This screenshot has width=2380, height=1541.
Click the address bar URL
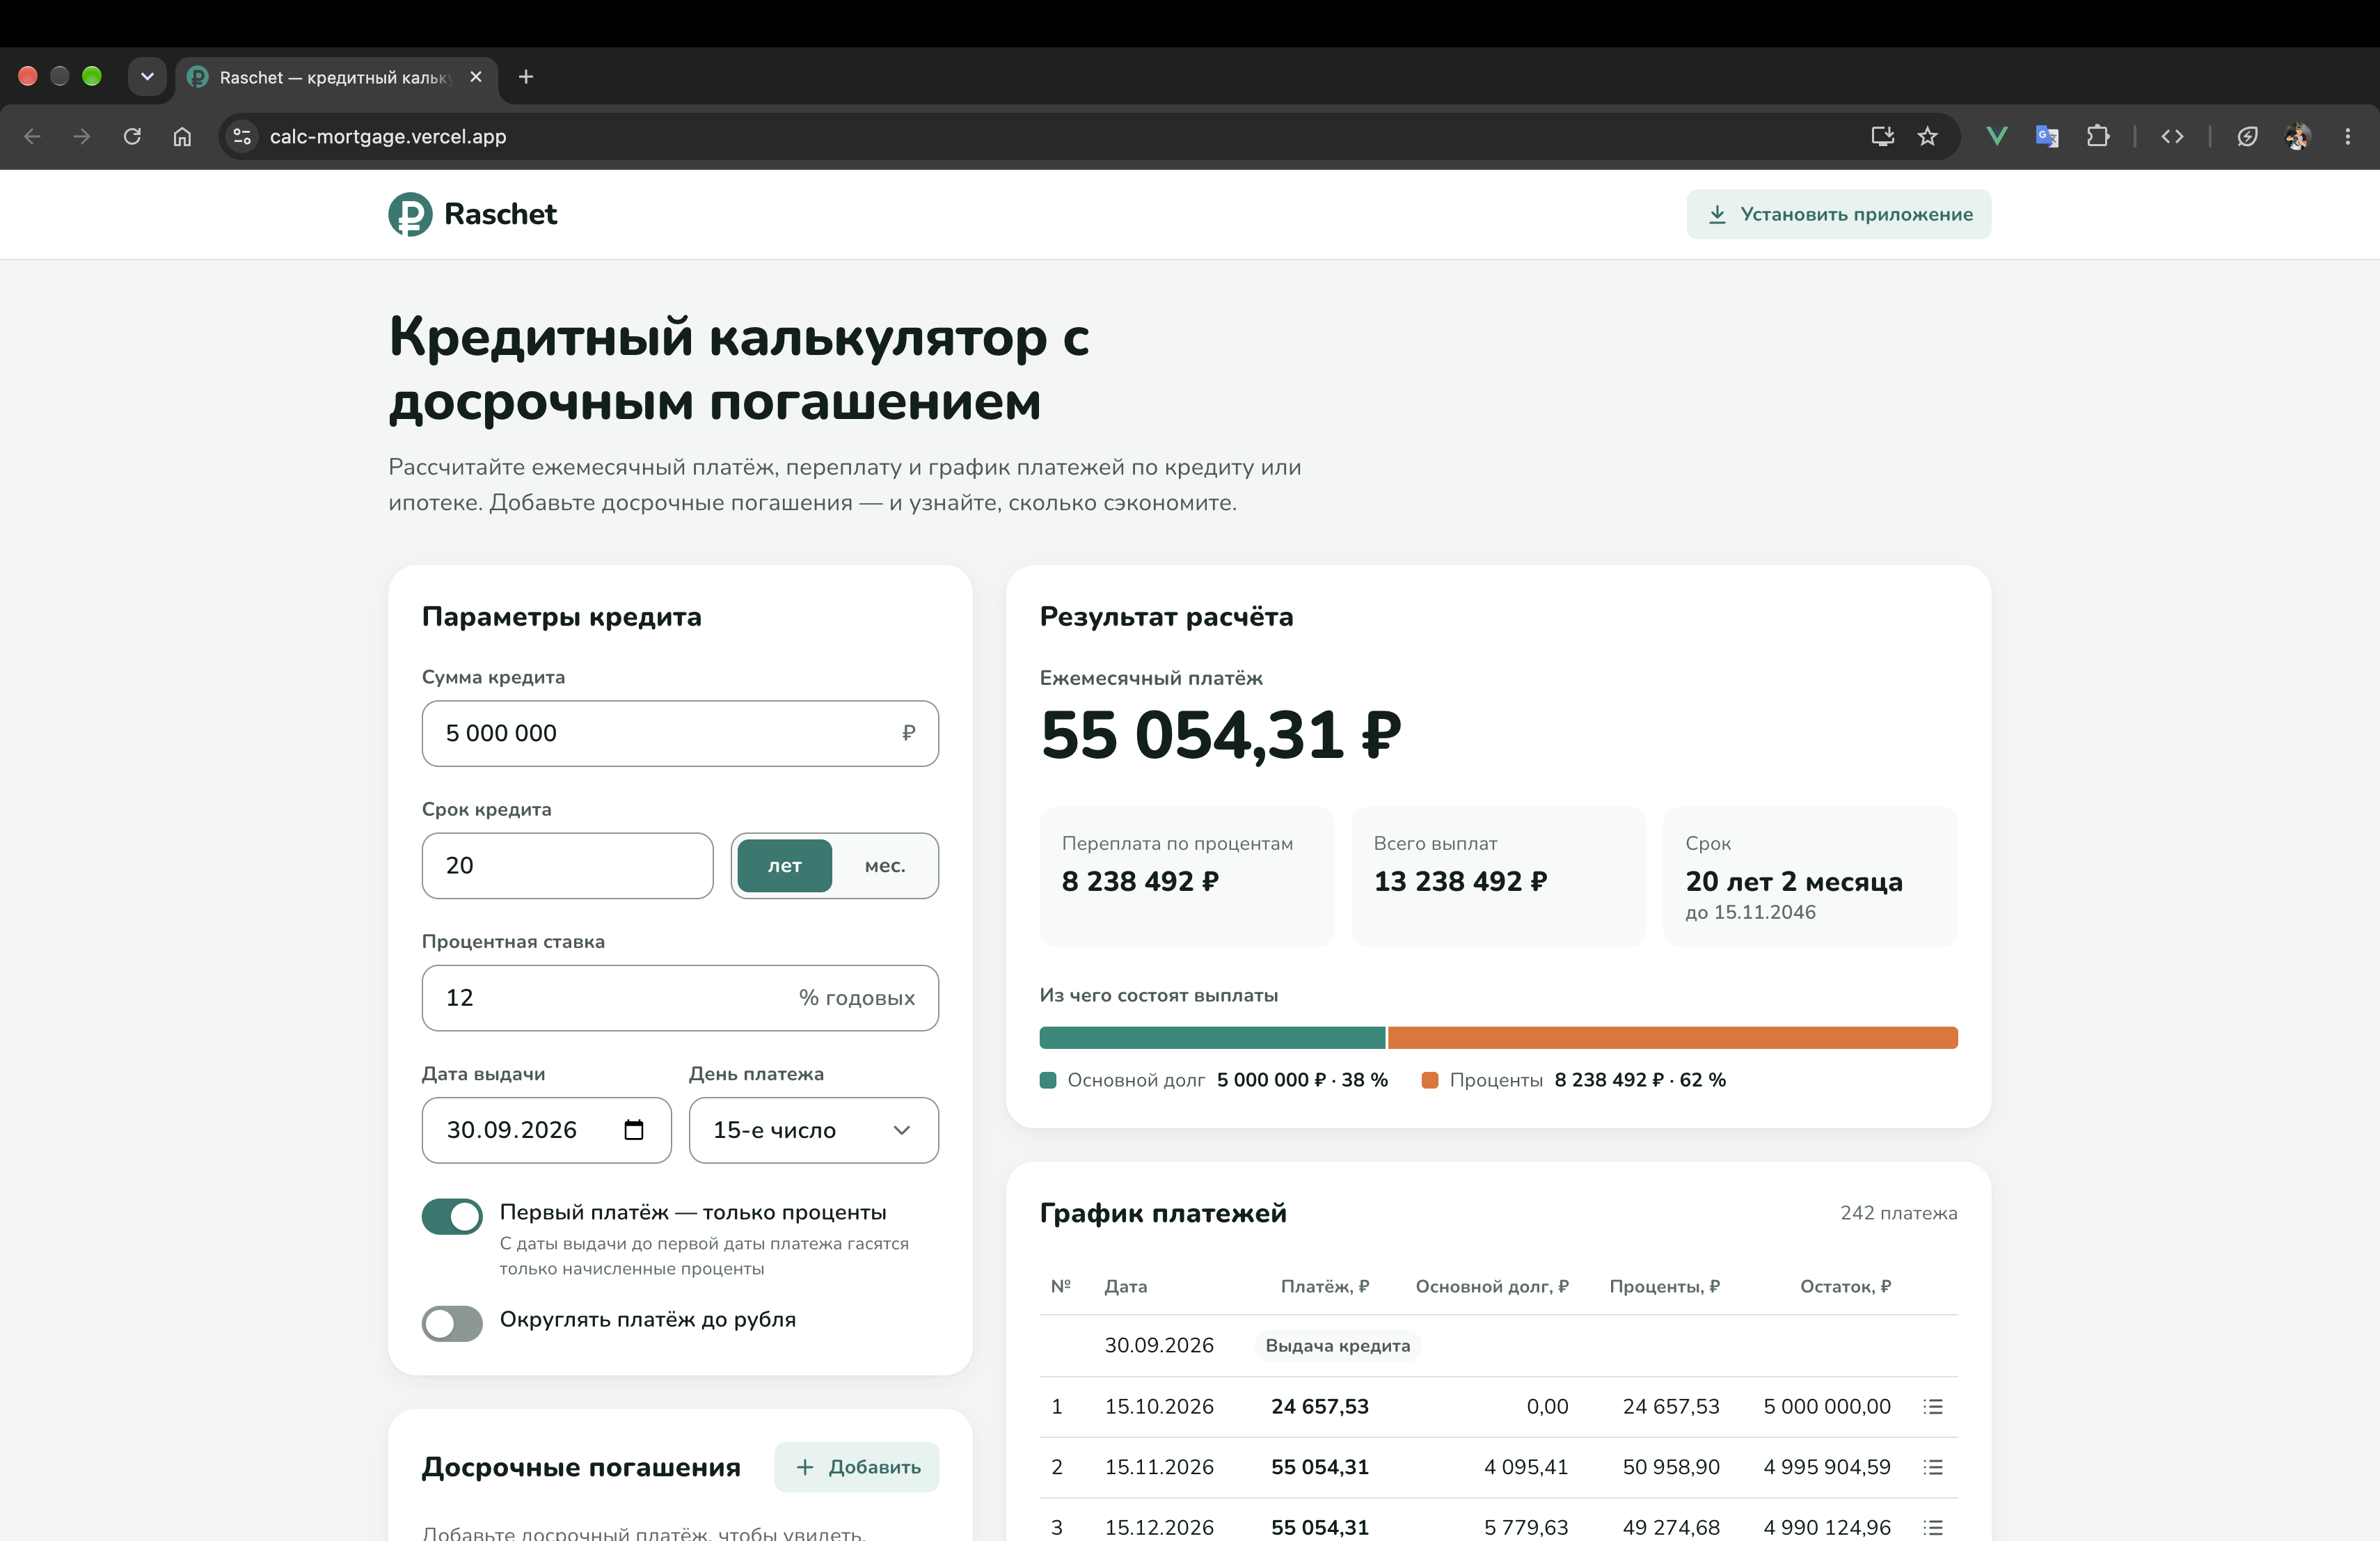point(388,136)
